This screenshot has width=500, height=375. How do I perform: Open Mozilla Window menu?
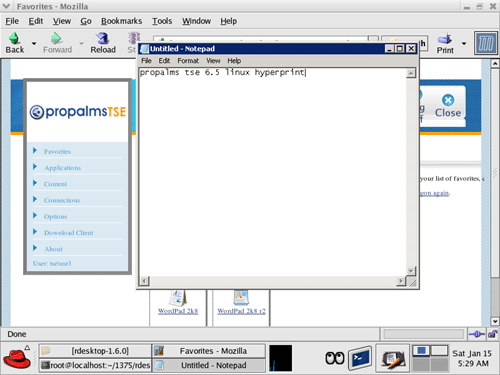[x=196, y=21]
